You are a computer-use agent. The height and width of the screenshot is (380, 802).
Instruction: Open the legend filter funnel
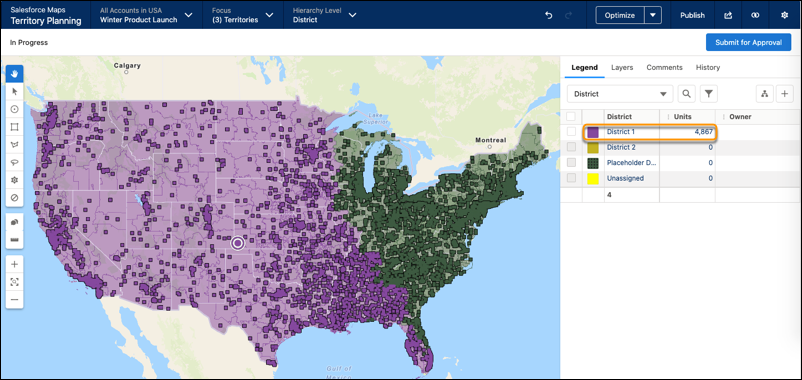point(709,94)
